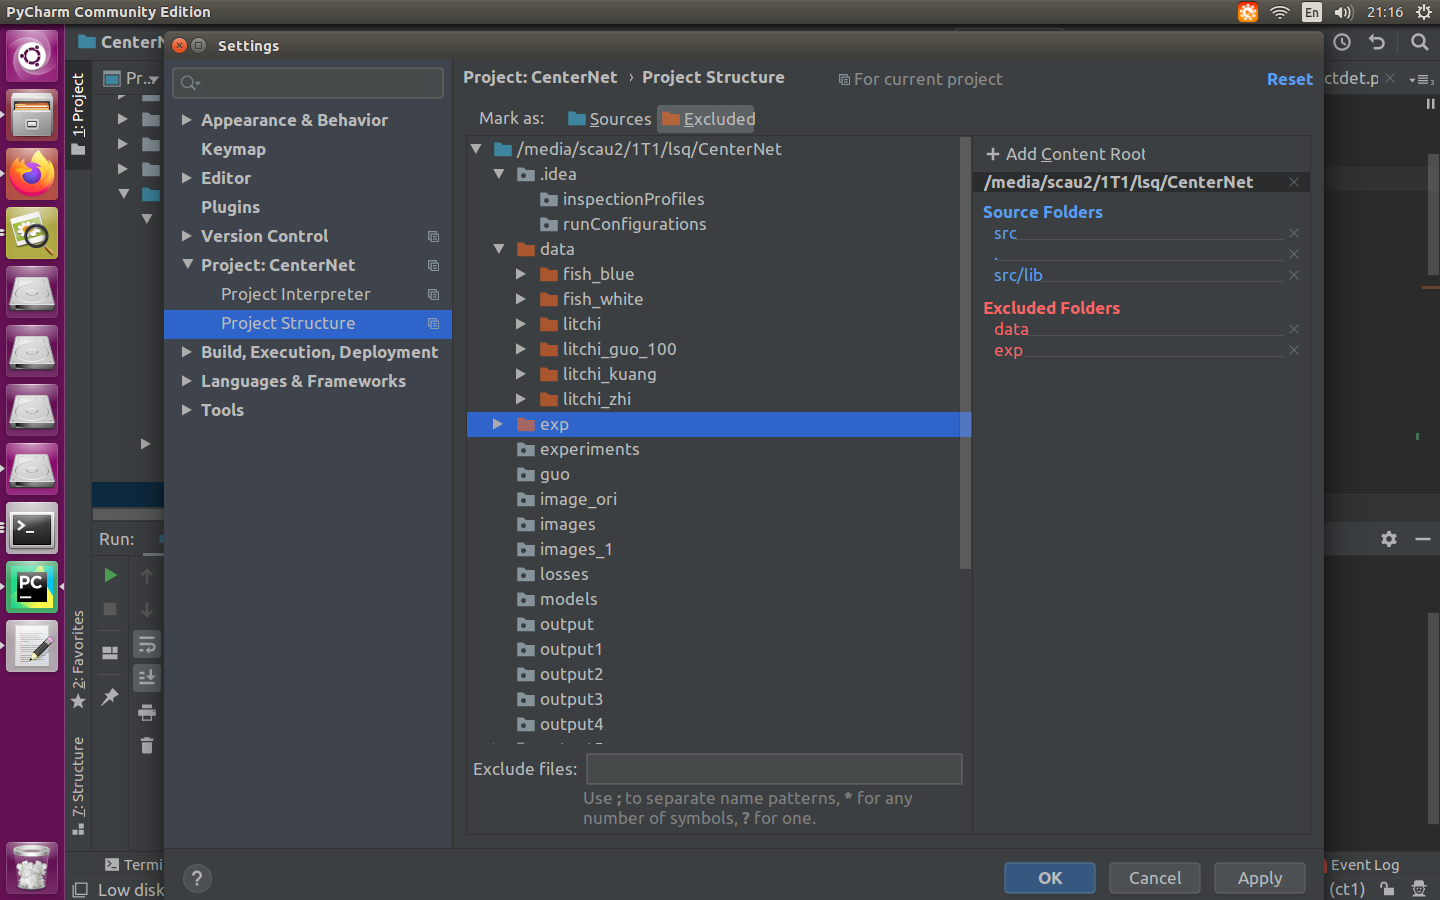Pin the run tab using the pin icon
The width and height of the screenshot is (1440, 900).
click(x=110, y=696)
